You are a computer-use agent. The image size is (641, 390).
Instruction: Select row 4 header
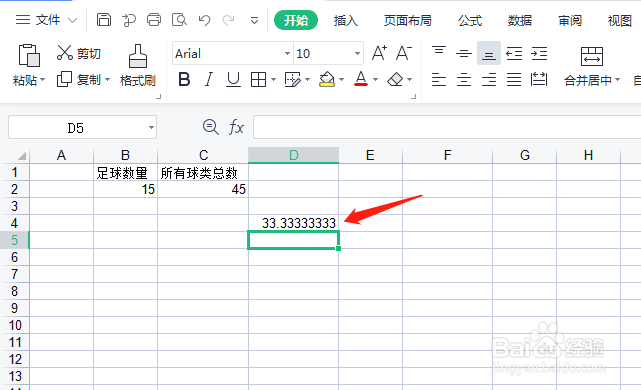click(x=14, y=223)
